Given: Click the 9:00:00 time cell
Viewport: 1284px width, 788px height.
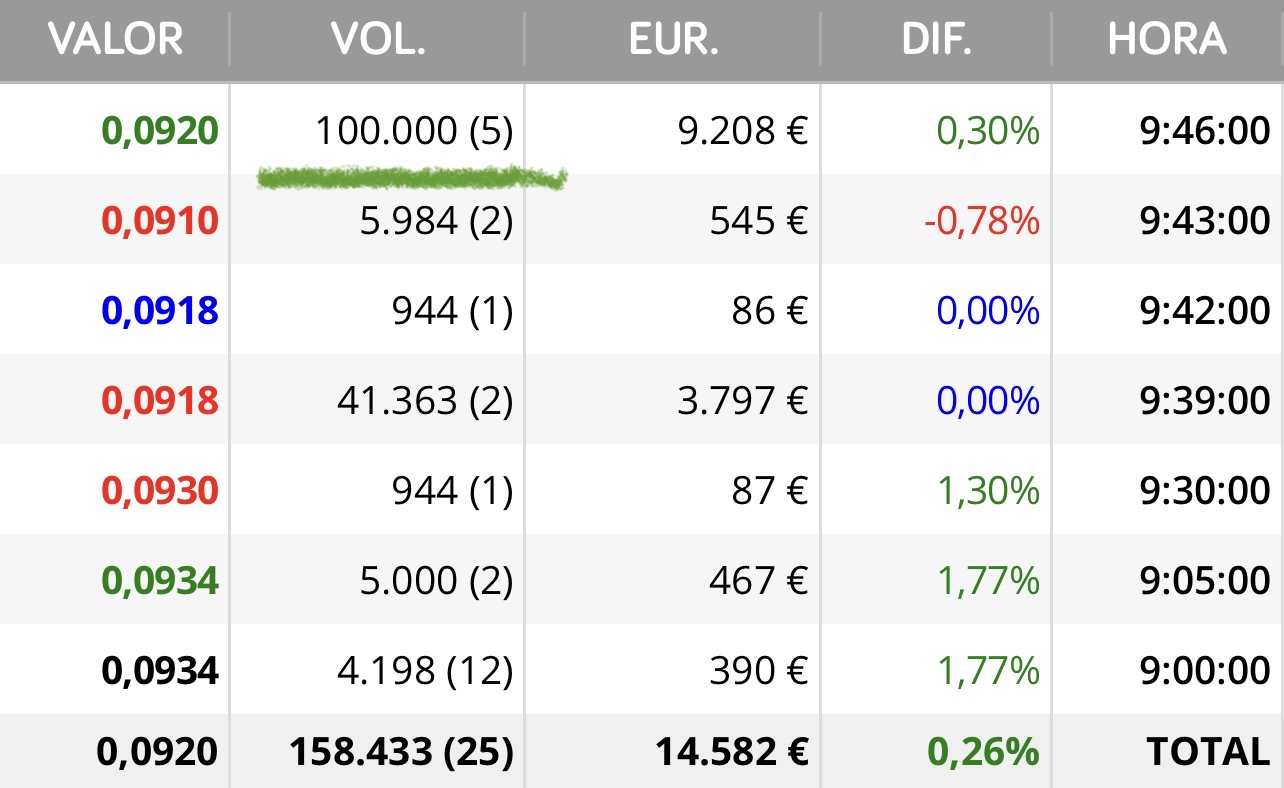Looking at the screenshot, I should pyautogui.click(x=1205, y=671).
